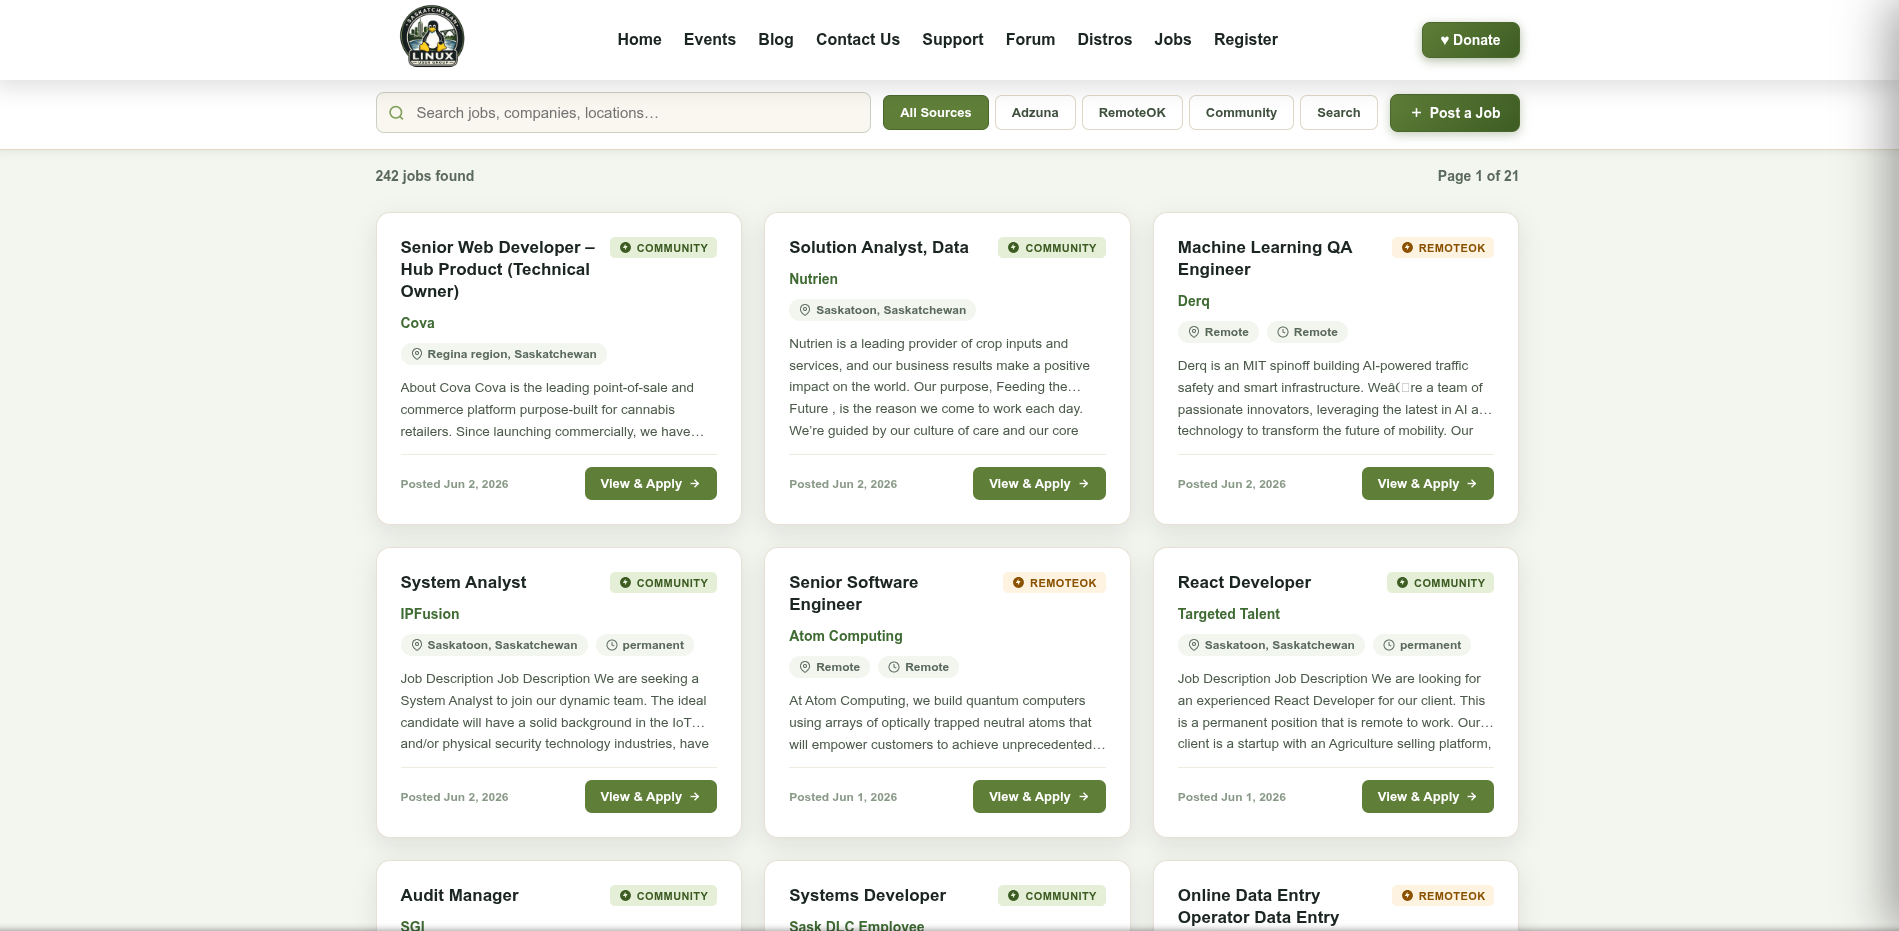Filter jobs by Community source
1899x931 pixels.
1241,113
